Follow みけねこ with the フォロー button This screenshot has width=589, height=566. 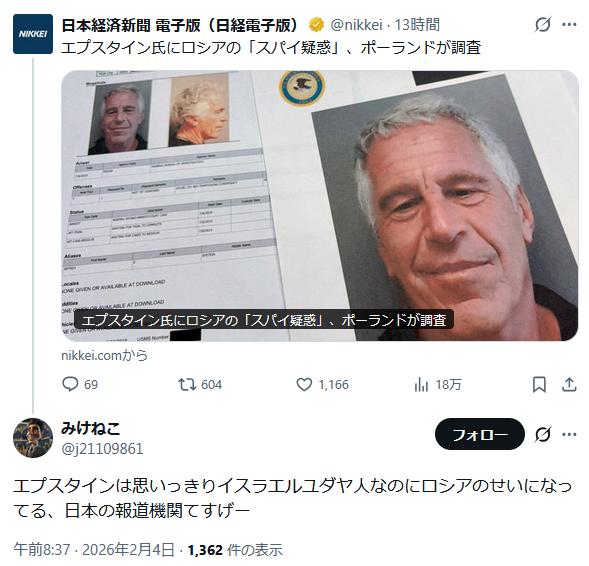click(x=480, y=434)
